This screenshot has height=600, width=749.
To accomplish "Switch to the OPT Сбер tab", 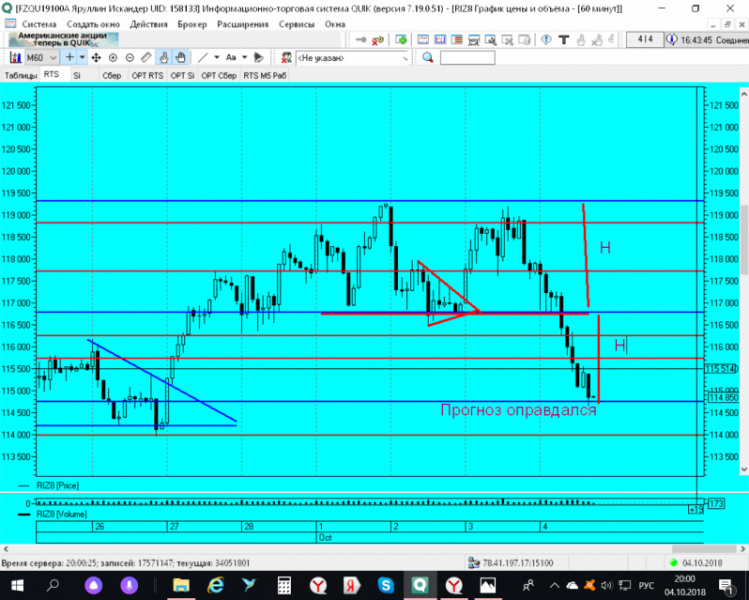I will (x=219, y=75).
